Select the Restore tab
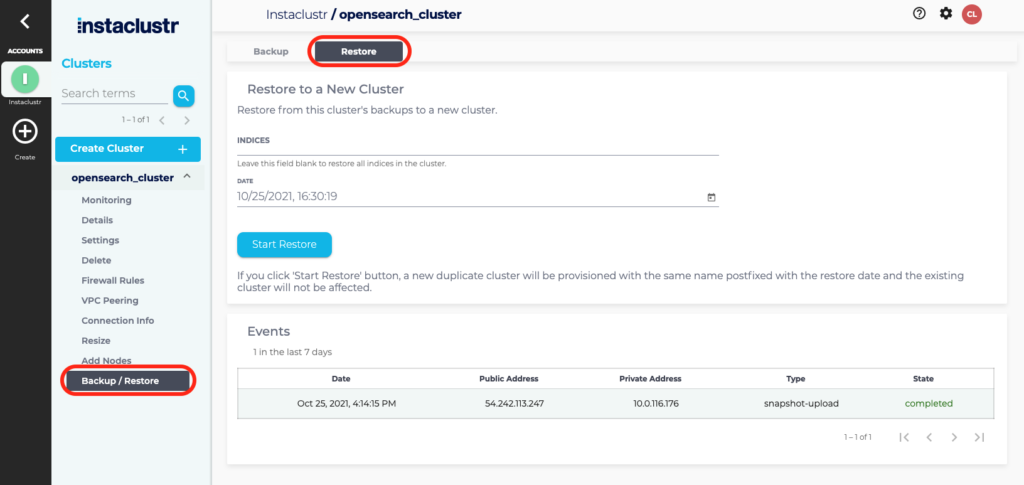 pyautogui.click(x=358, y=51)
